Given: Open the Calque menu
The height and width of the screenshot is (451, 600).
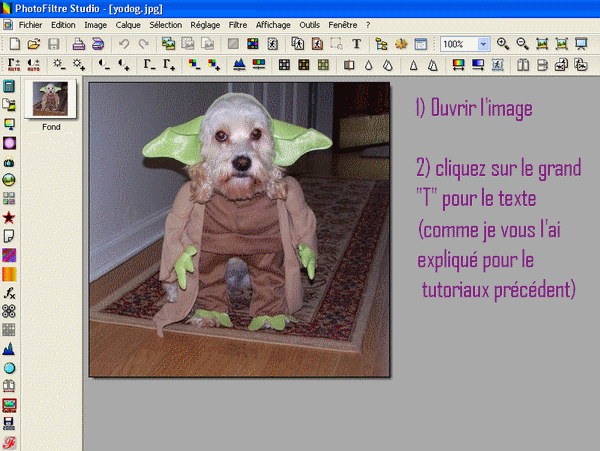Looking at the screenshot, I should point(128,25).
